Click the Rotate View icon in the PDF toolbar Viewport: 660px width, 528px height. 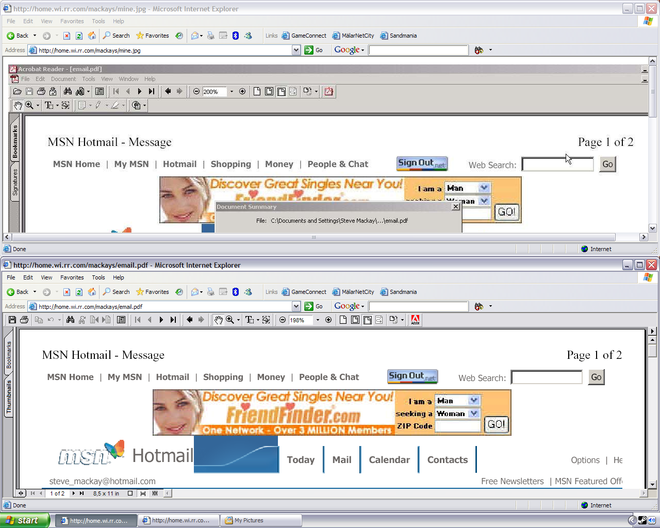(393, 320)
